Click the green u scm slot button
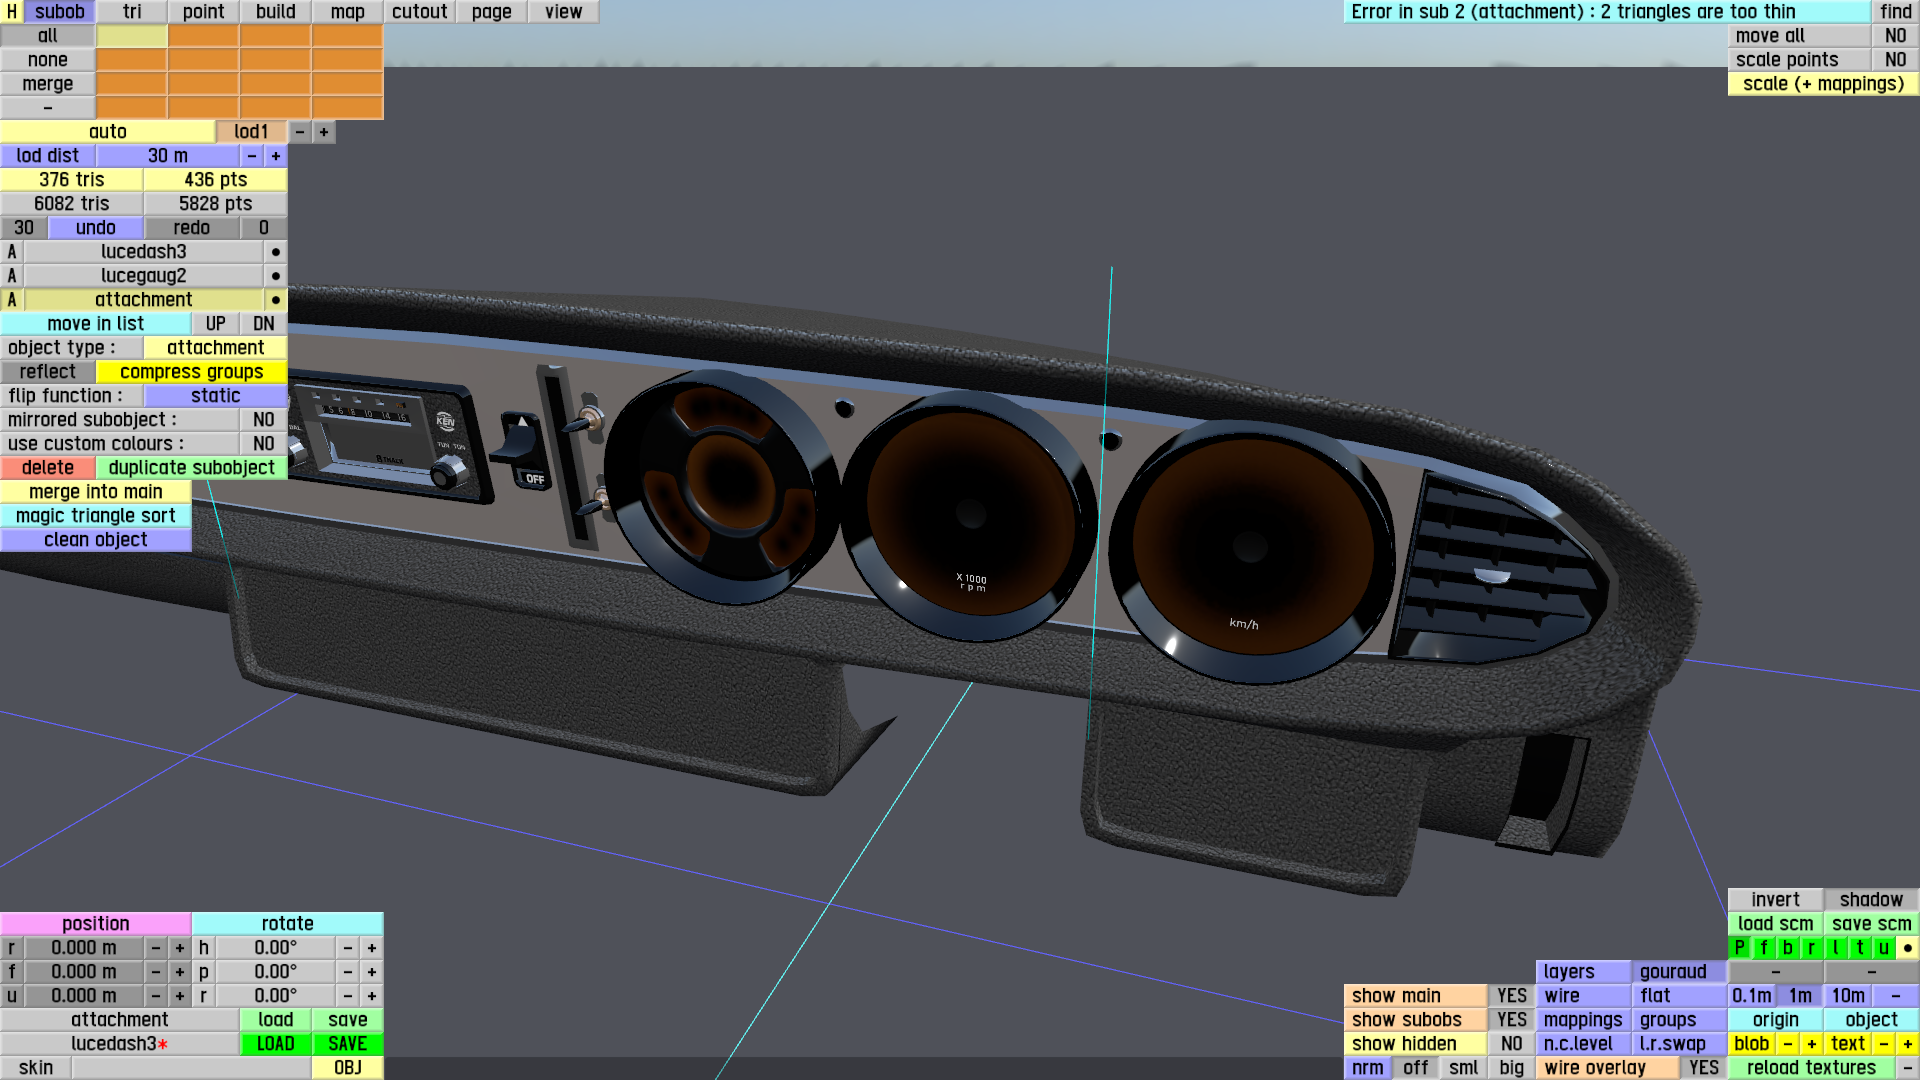1920x1080 pixels. [x=1883, y=948]
